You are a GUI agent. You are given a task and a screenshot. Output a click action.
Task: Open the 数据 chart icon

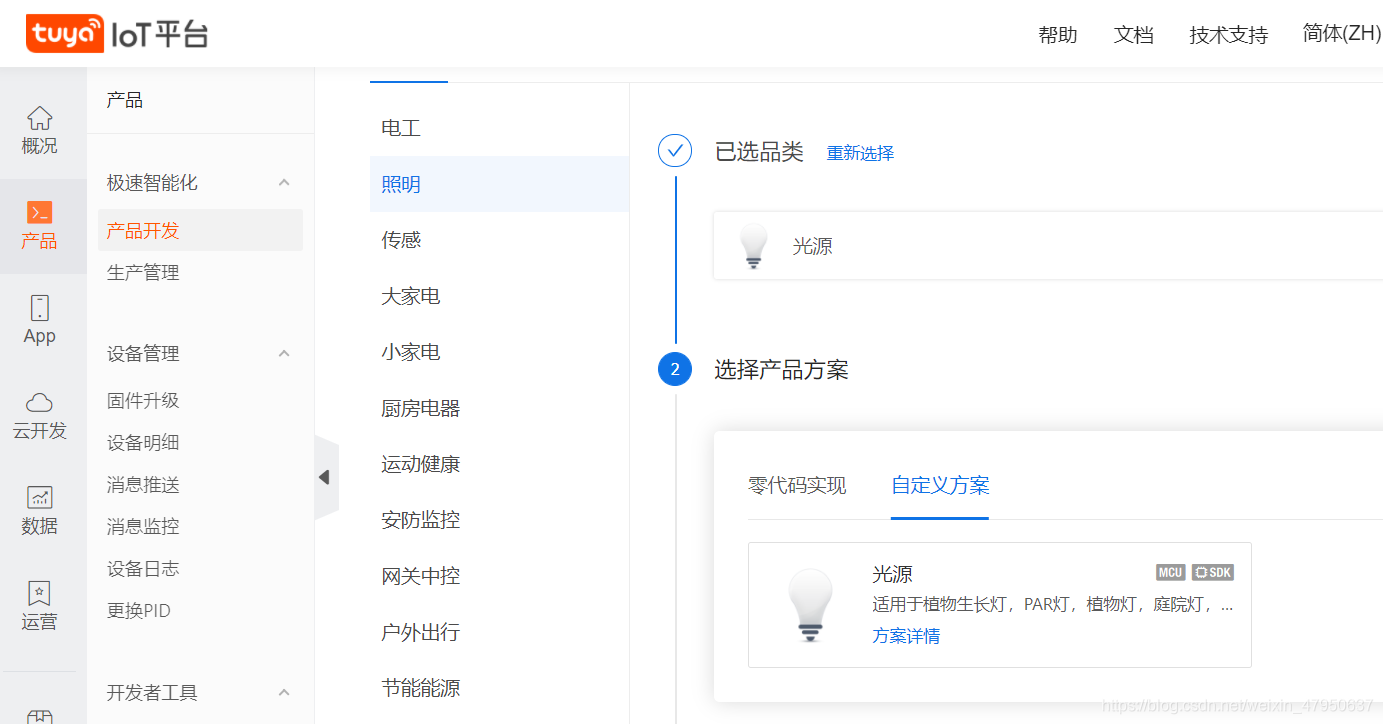[x=39, y=497]
